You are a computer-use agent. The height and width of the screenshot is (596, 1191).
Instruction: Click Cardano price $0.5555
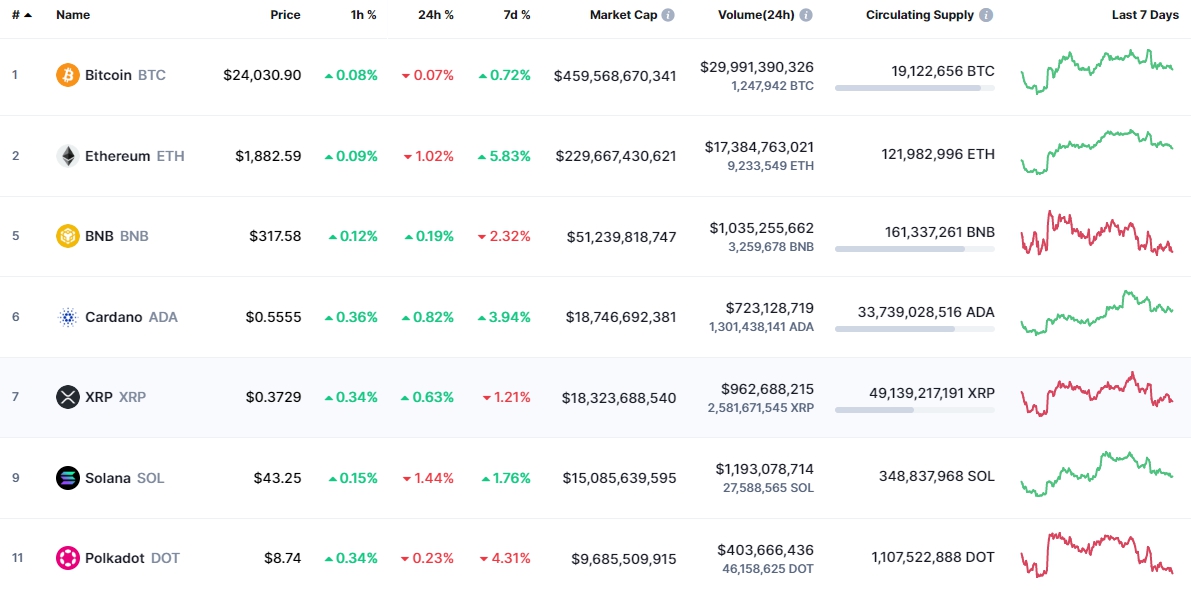[x=273, y=317]
